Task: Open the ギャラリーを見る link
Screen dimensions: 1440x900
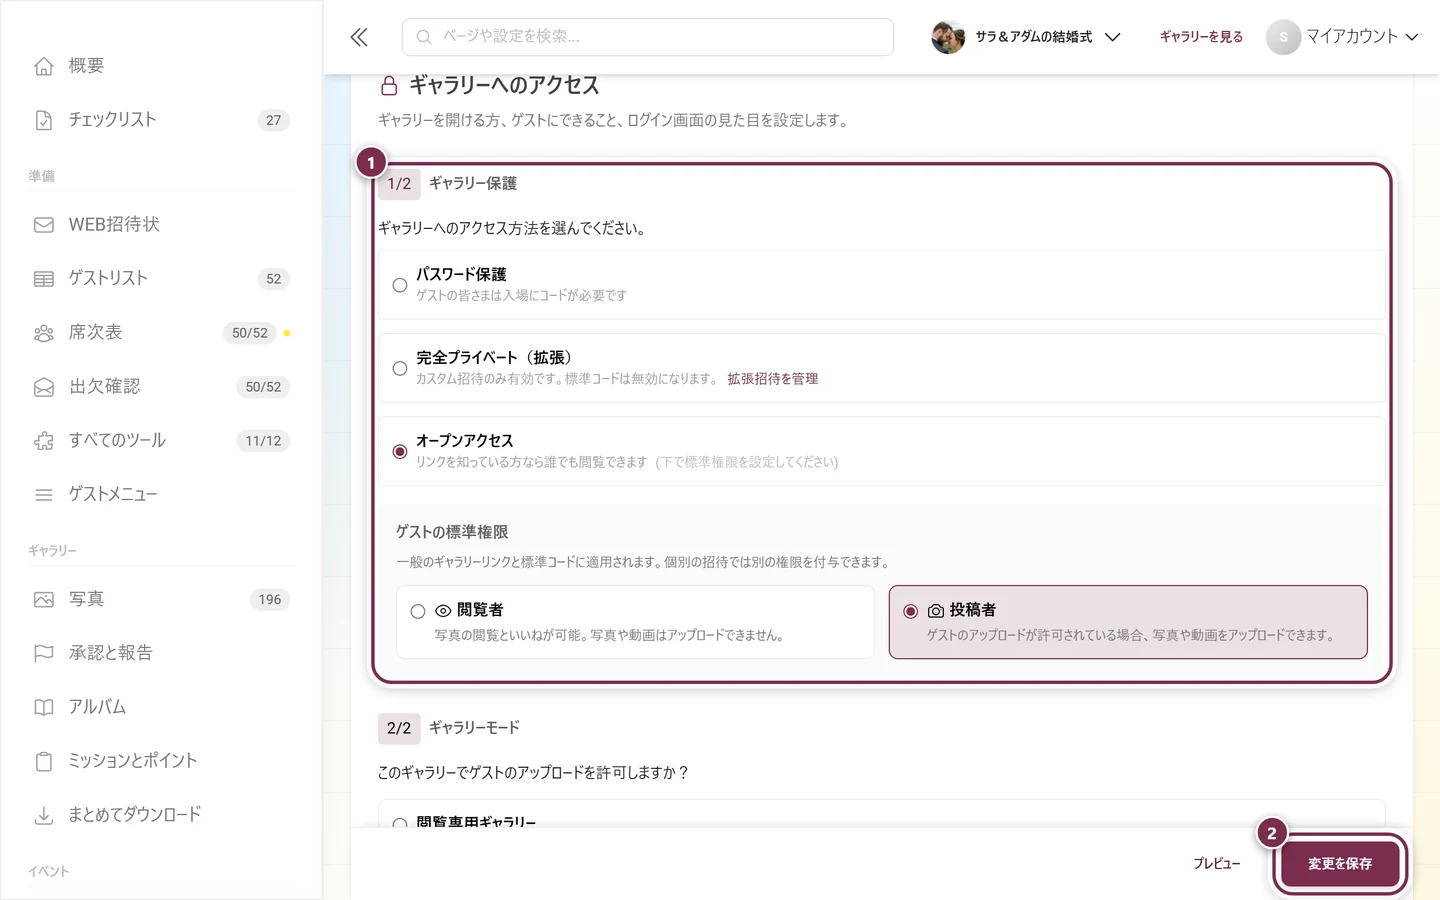Action: tap(1201, 37)
